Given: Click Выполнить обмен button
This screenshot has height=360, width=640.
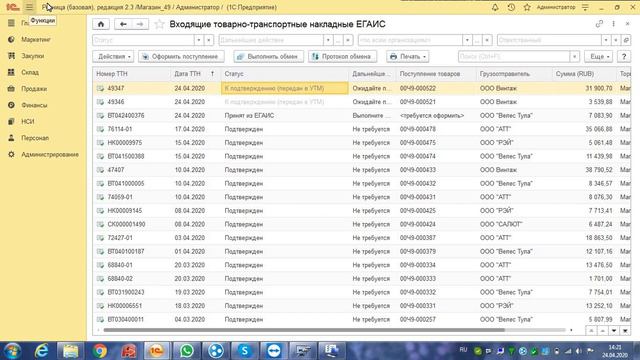Looking at the screenshot, I should (x=269, y=56).
